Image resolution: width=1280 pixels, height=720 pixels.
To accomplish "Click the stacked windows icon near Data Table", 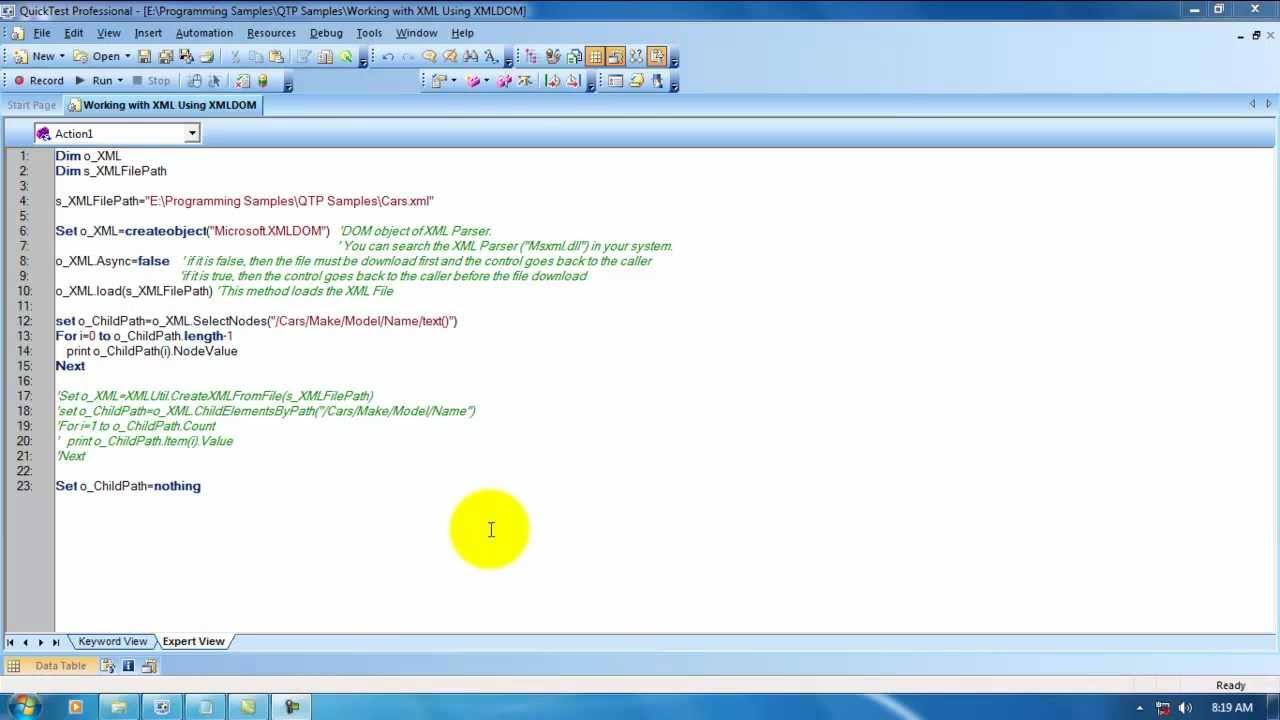I will (150, 666).
